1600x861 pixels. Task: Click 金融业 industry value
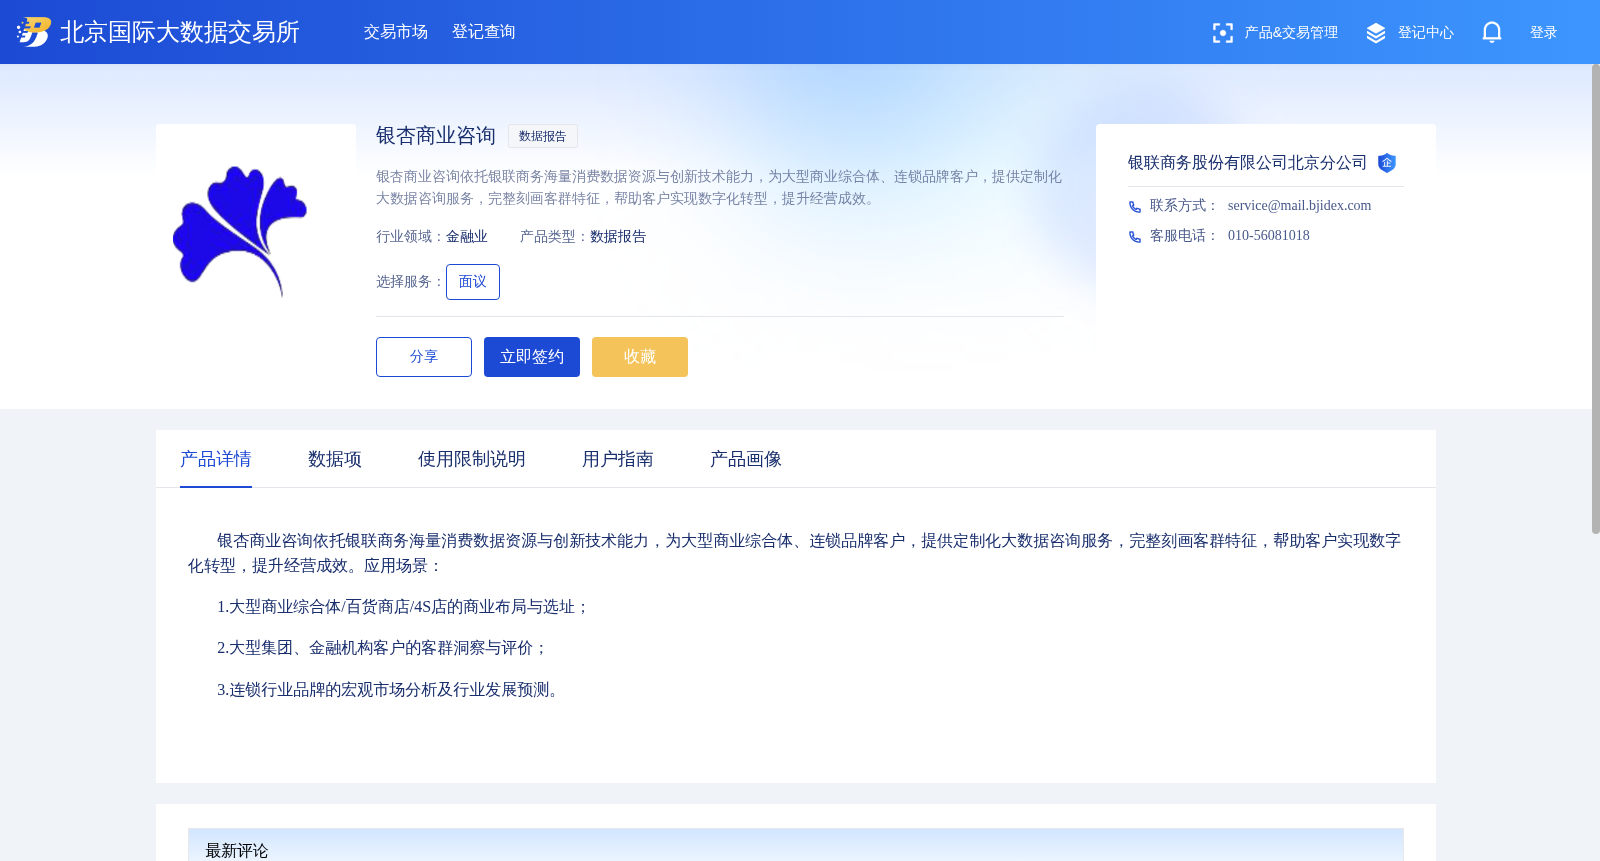(467, 237)
